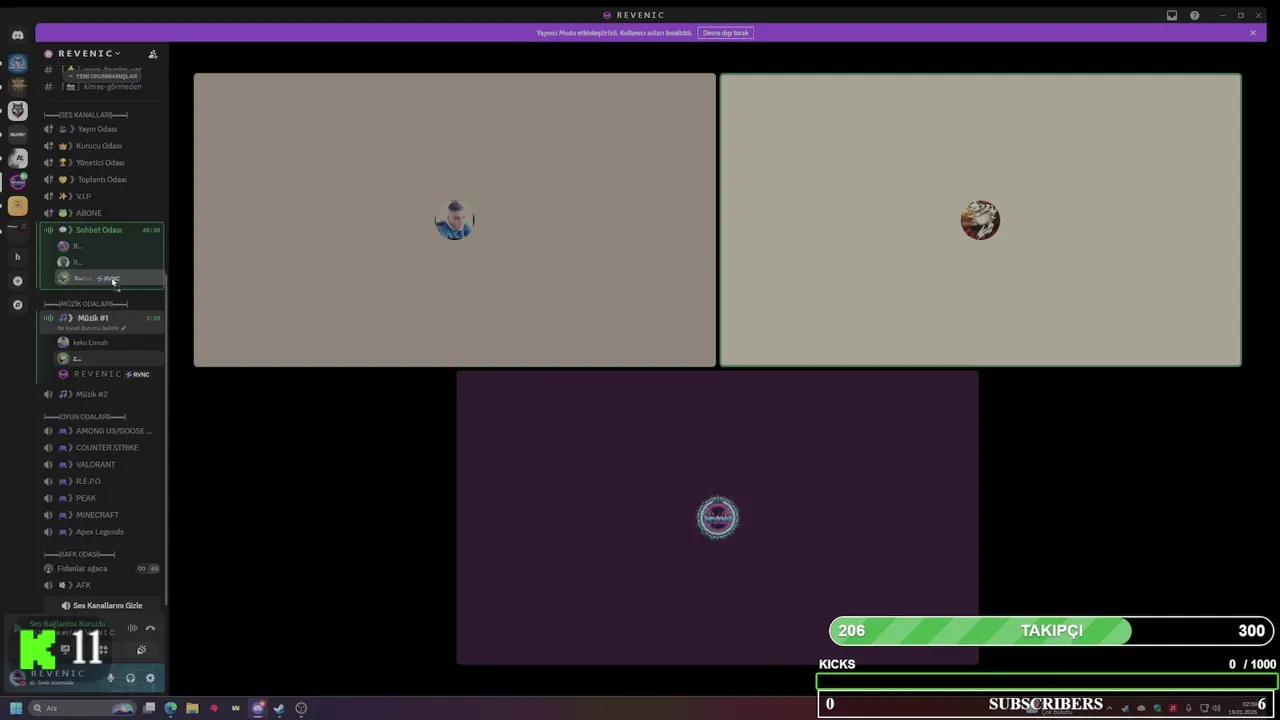Dismiss the streamer mode banner with X
1280x720 pixels.
[1252, 33]
